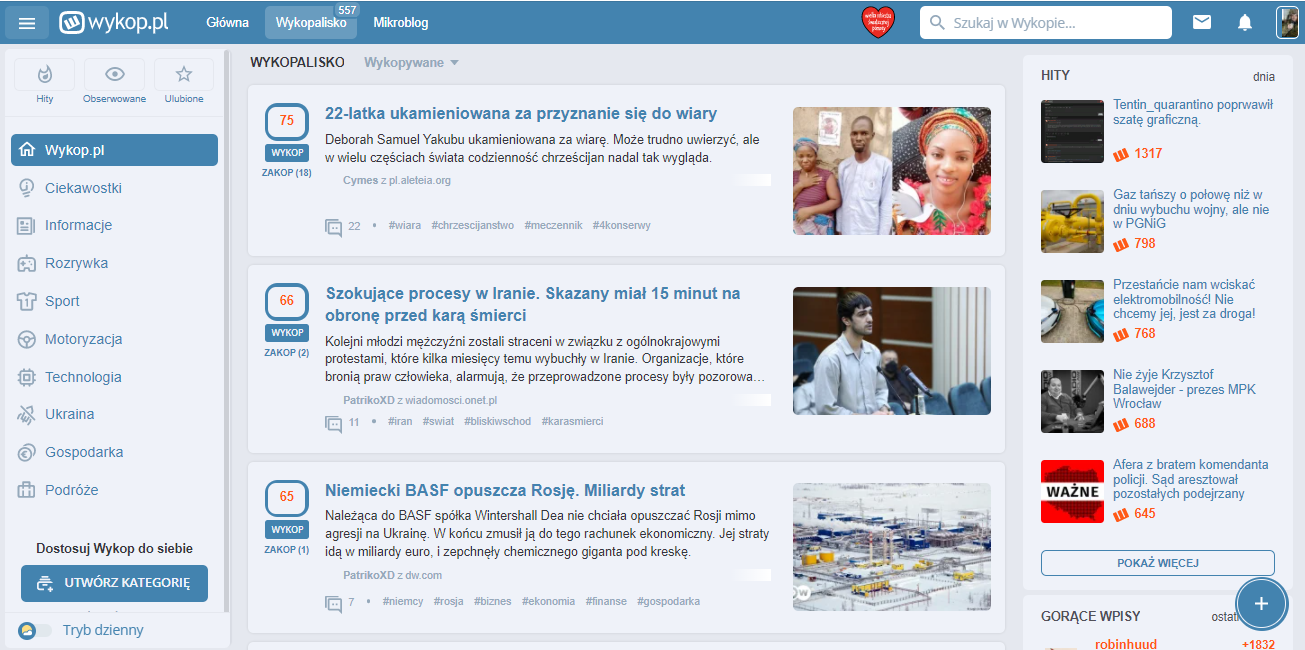Select Technologia category in sidebar

(83, 377)
